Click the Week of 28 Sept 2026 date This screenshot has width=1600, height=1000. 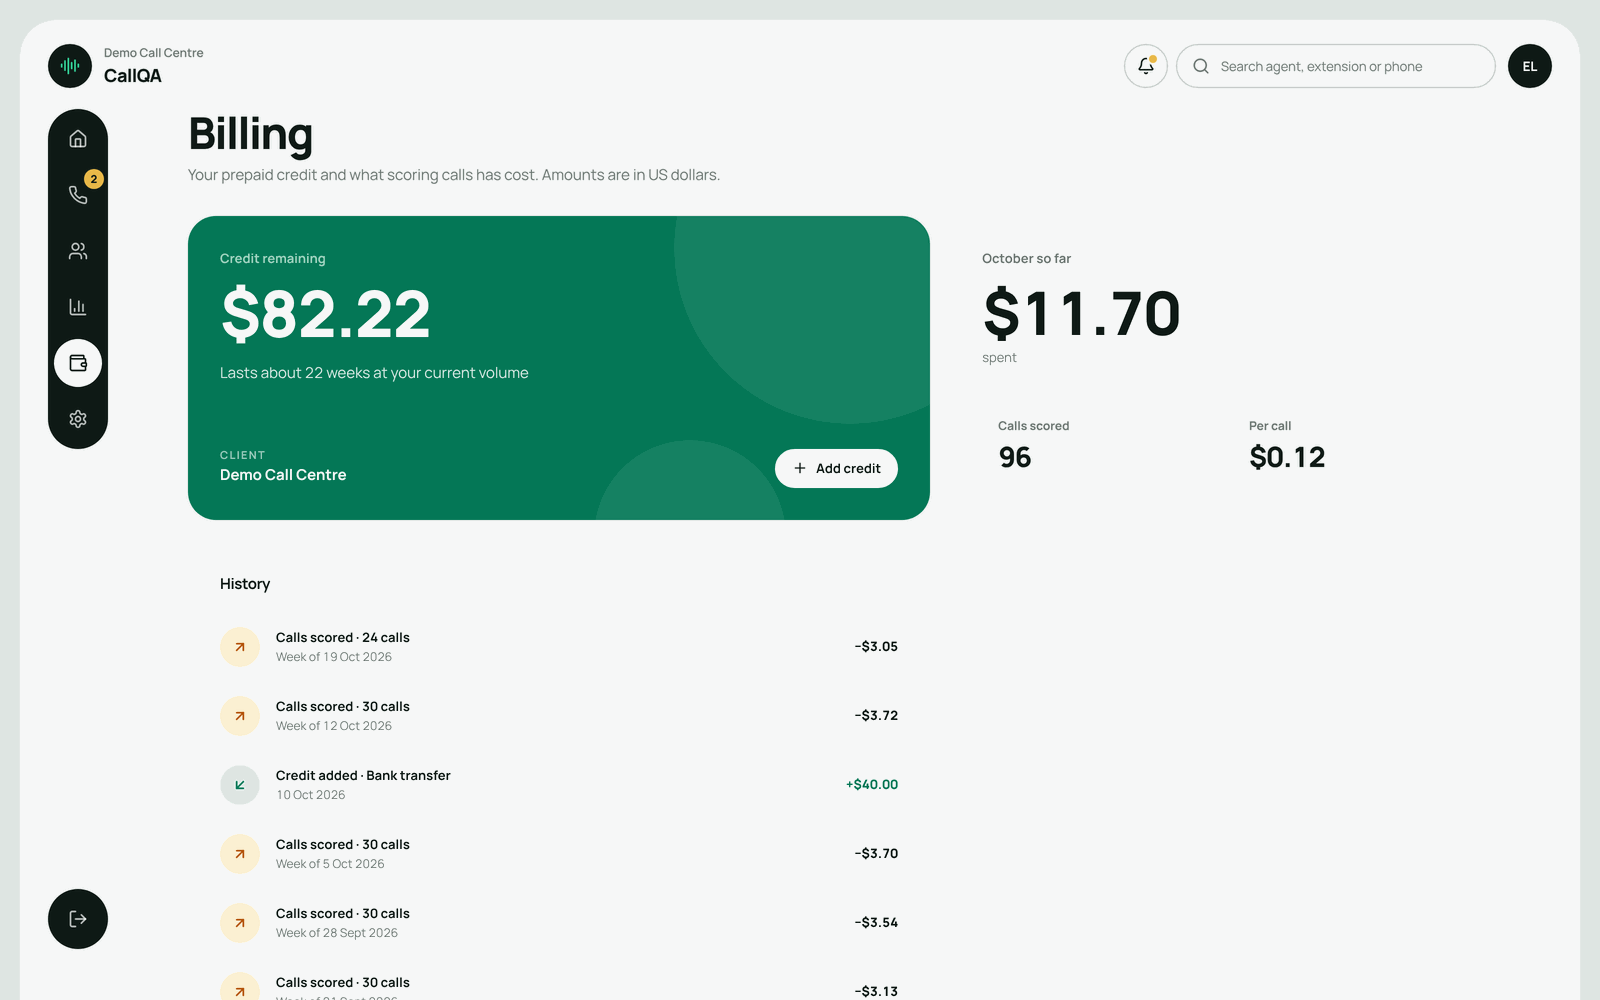pyautogui.click(x=337, y=933)
